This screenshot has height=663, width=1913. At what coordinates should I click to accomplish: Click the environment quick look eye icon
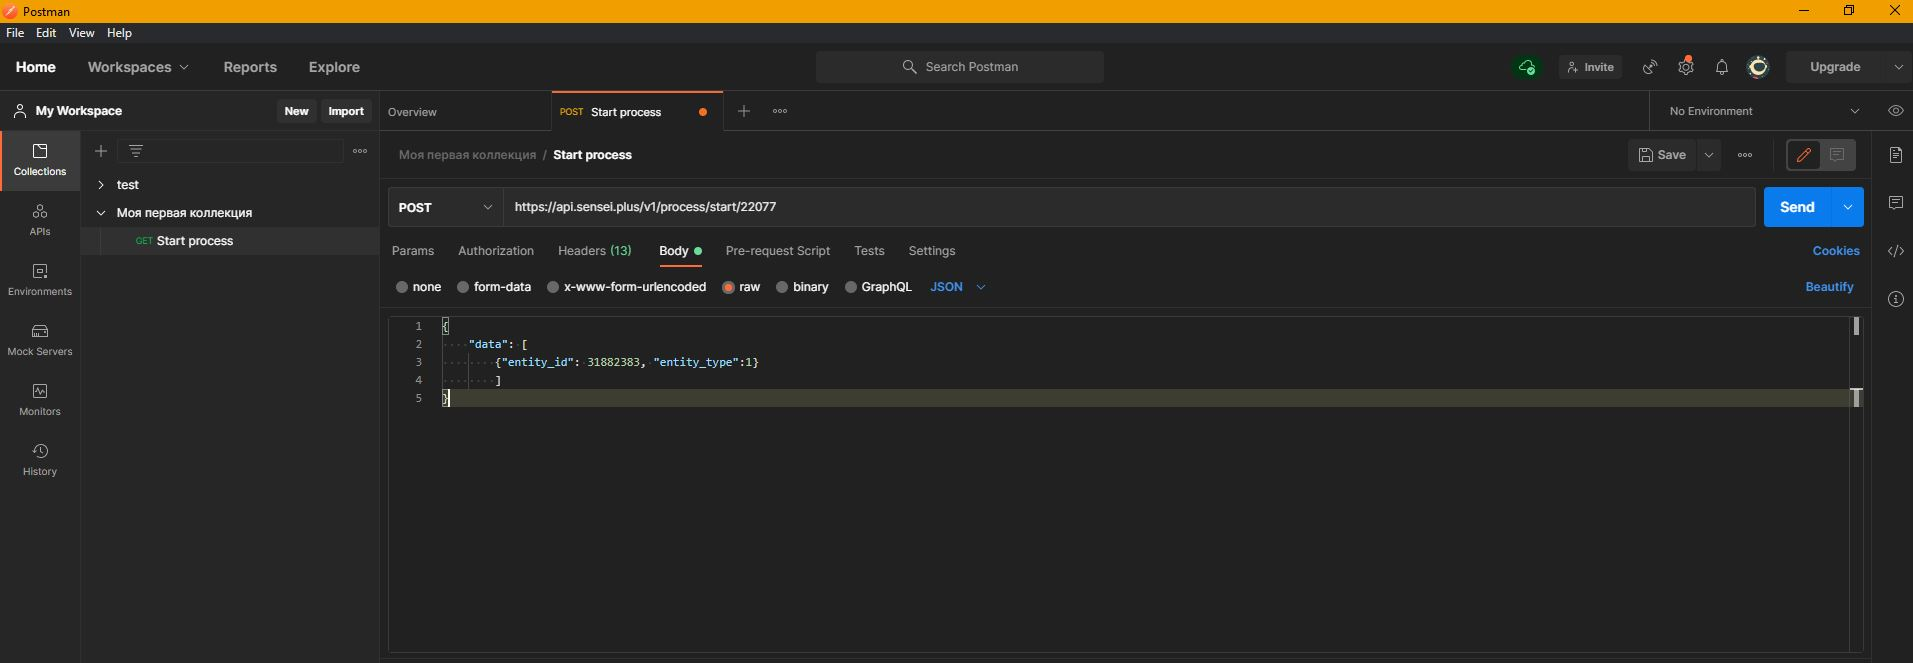click(1896, 111)
